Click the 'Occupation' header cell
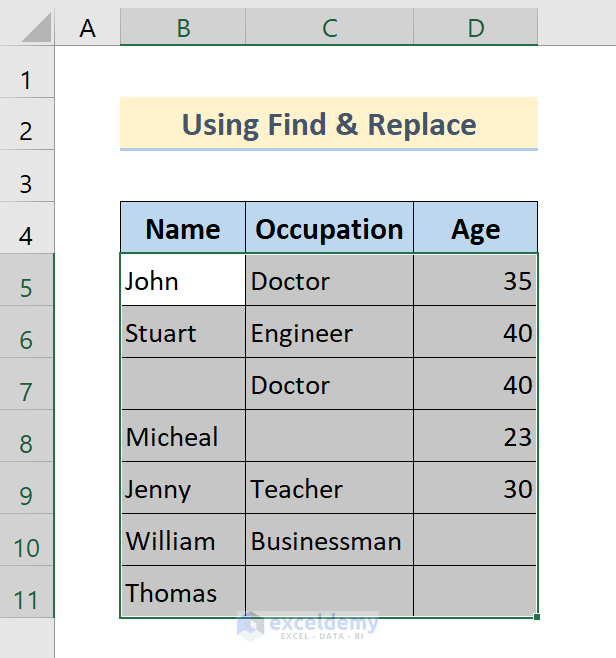 point(329,228)
